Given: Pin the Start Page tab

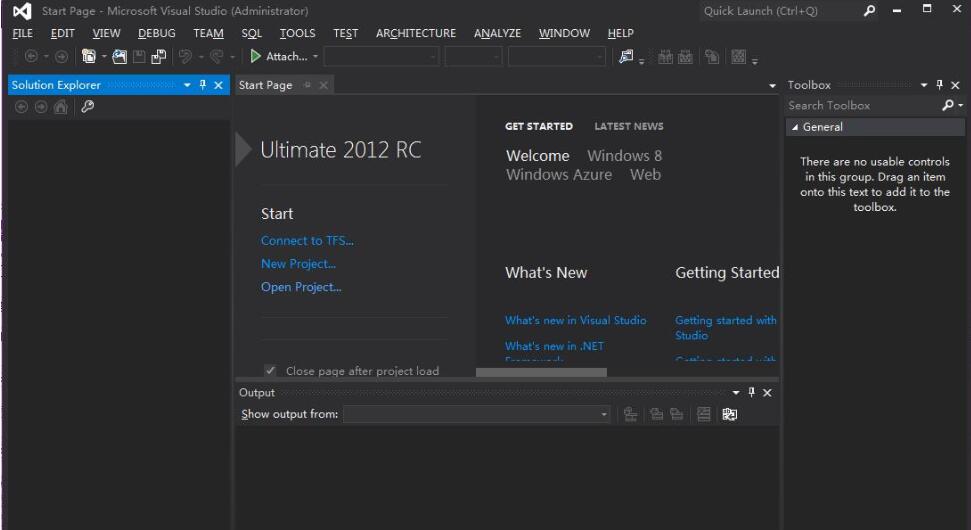Looking at the screenshot, I should tap(308, 85).
